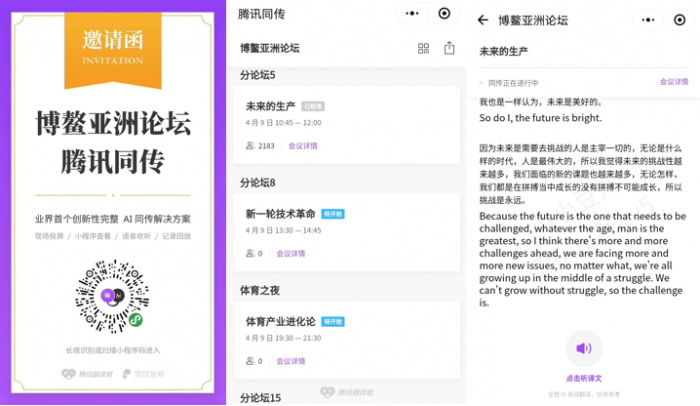Click the 4月9日 13:30 — 14:45 time text

[x=283, y=230]
